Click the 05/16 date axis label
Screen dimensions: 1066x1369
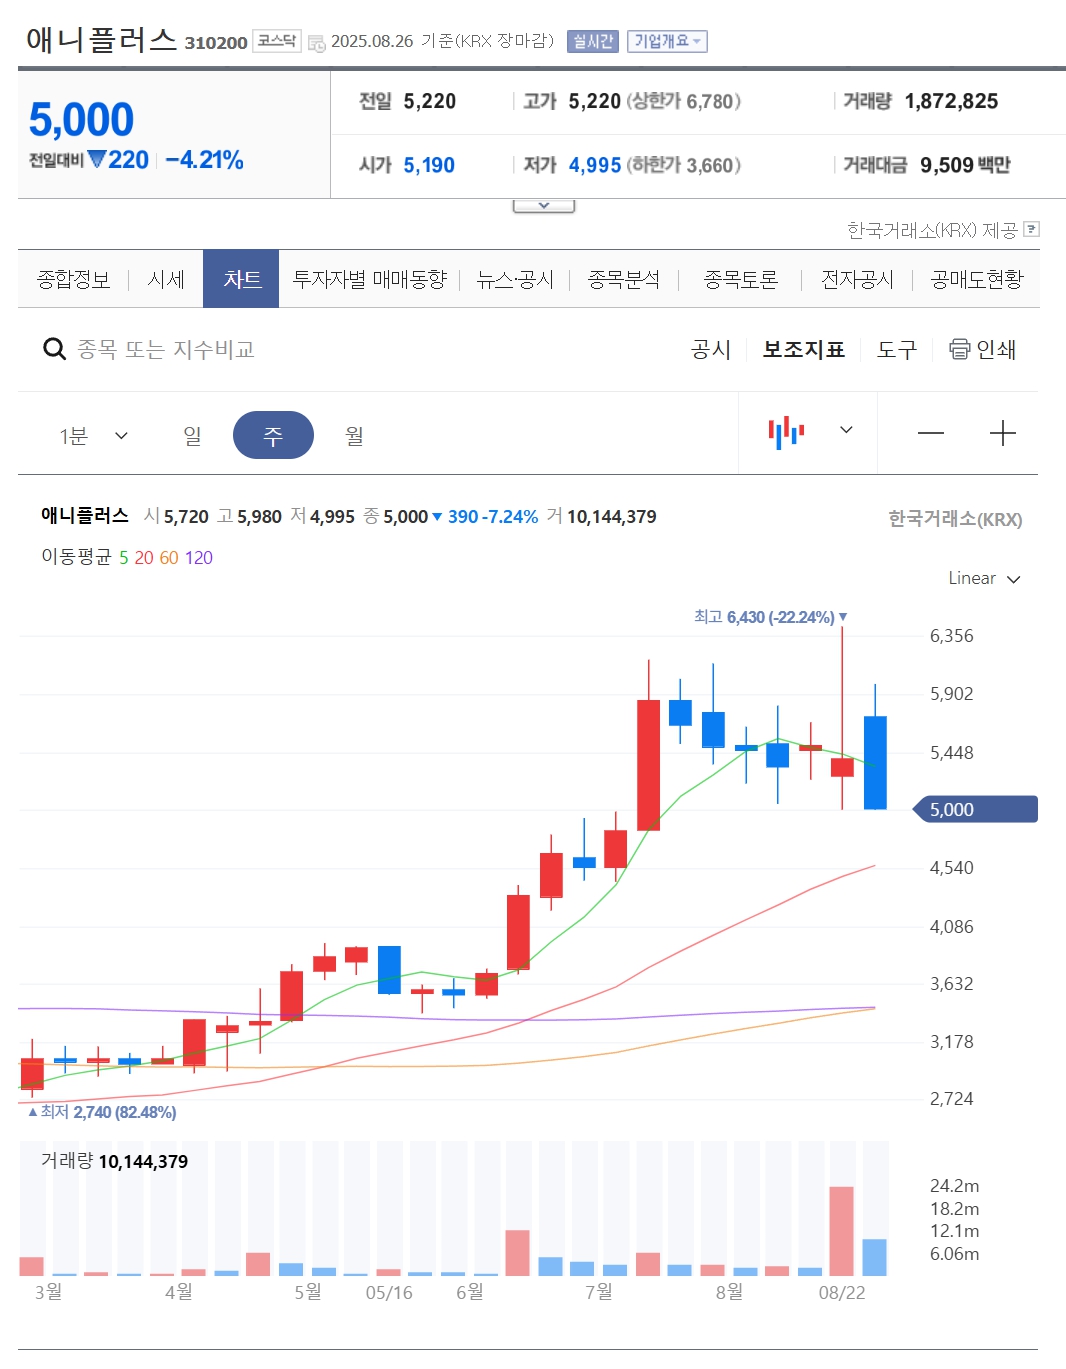389,1292
